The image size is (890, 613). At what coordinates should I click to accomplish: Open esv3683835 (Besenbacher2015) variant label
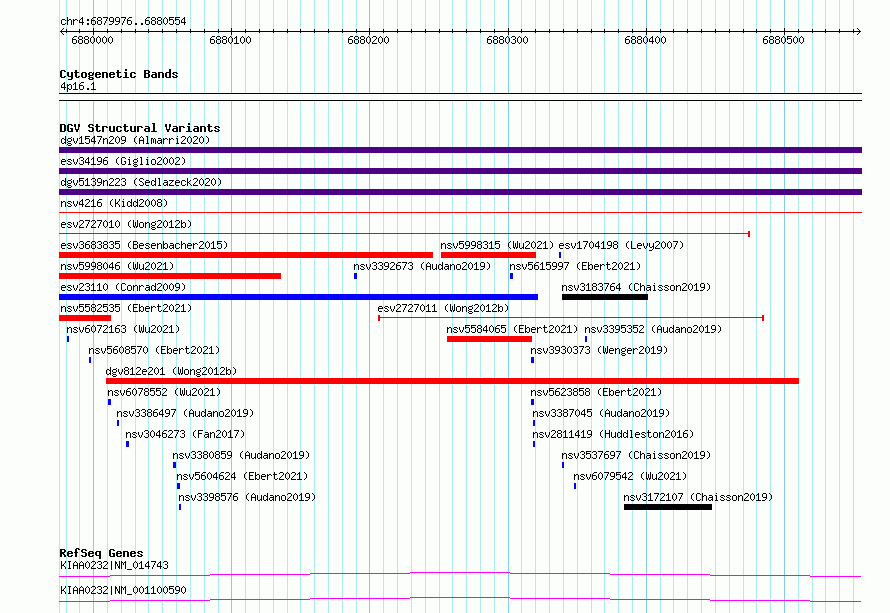point(144,245)
